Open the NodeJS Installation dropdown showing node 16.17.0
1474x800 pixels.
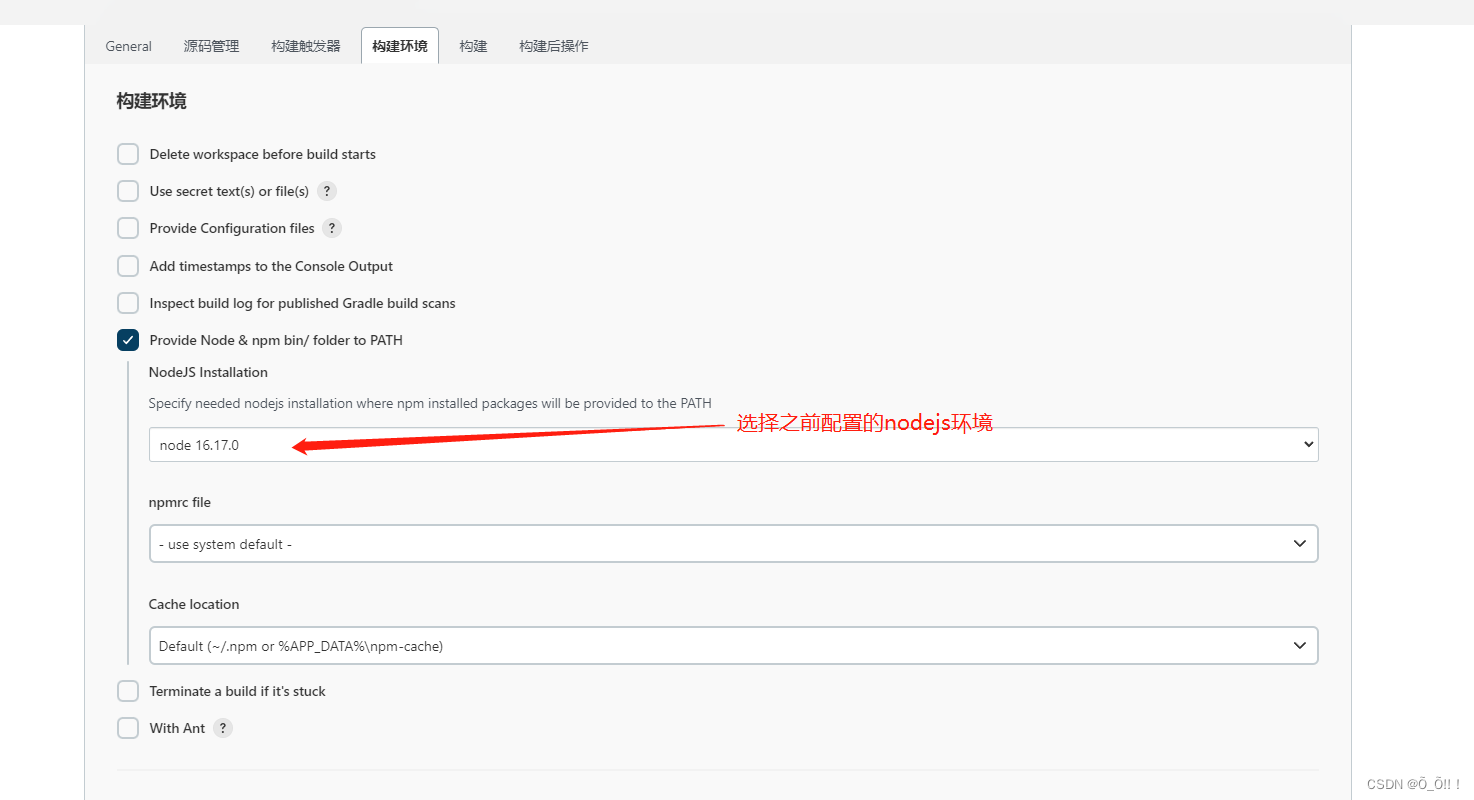coord(733,445)
